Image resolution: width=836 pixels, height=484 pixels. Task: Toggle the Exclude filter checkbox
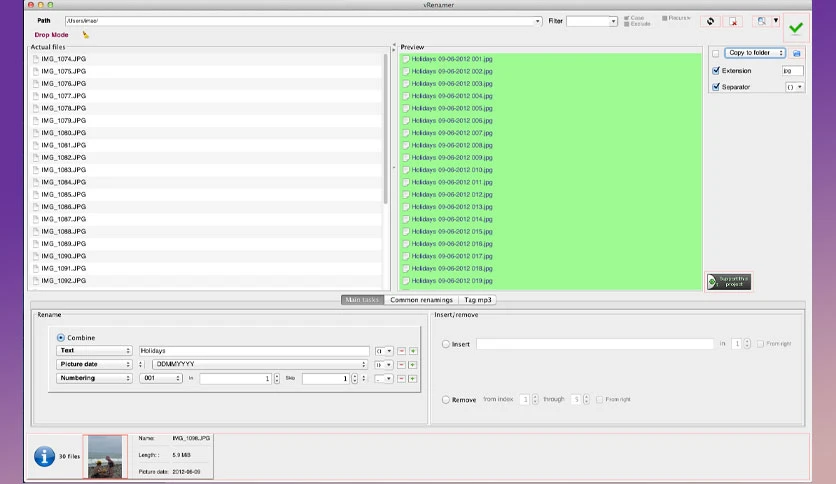click(626, 24)
